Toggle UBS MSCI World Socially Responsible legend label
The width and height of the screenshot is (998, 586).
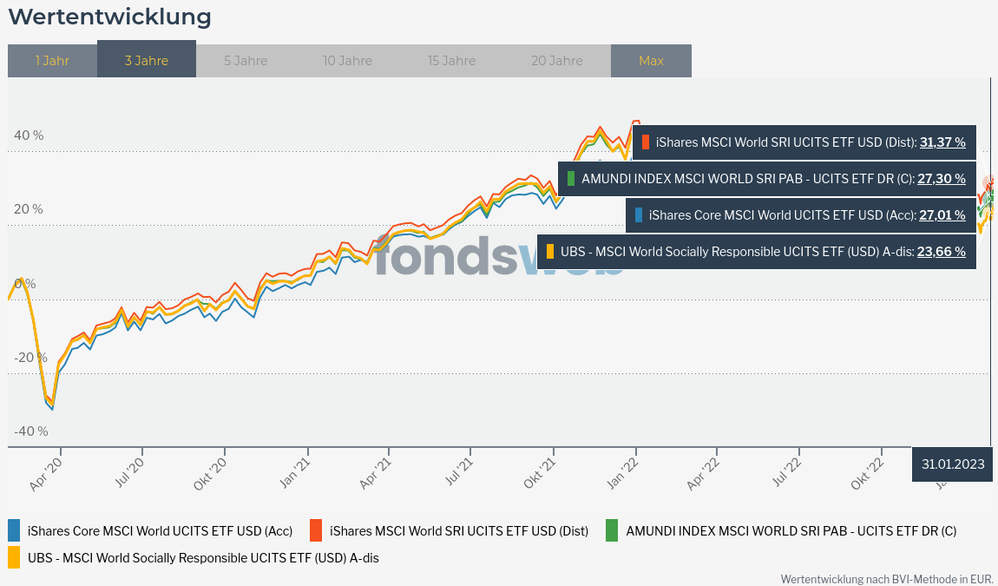(203, 557)
